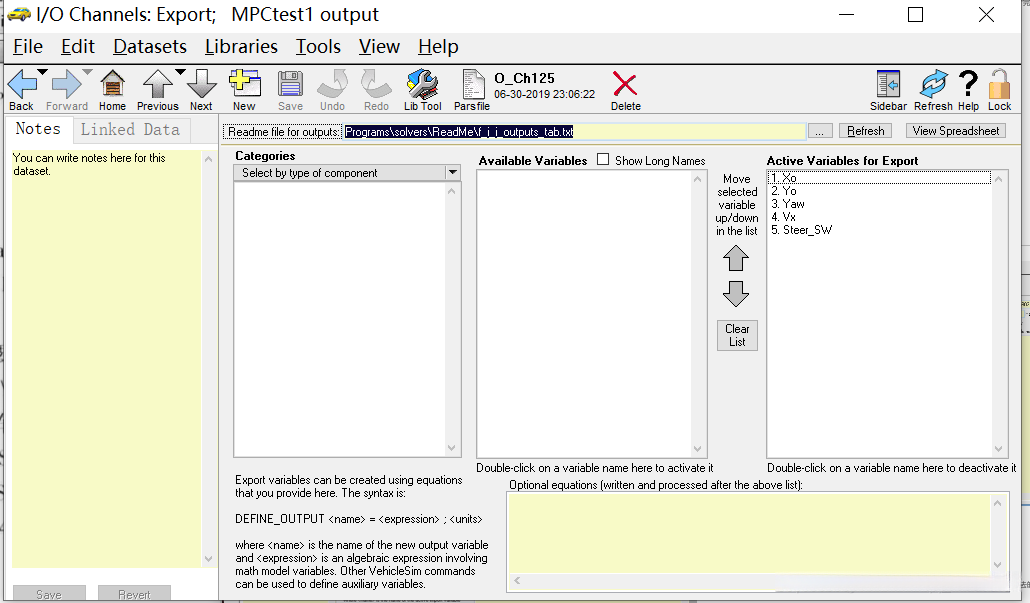Click Optional equations horizontal scroll left arrow

click(x=517, y=581)
